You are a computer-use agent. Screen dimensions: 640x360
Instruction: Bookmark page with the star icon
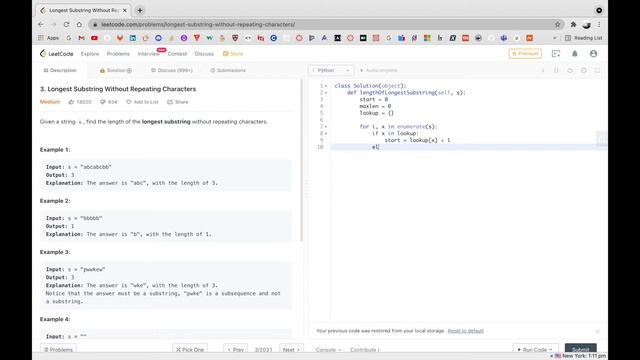[558, 24]
